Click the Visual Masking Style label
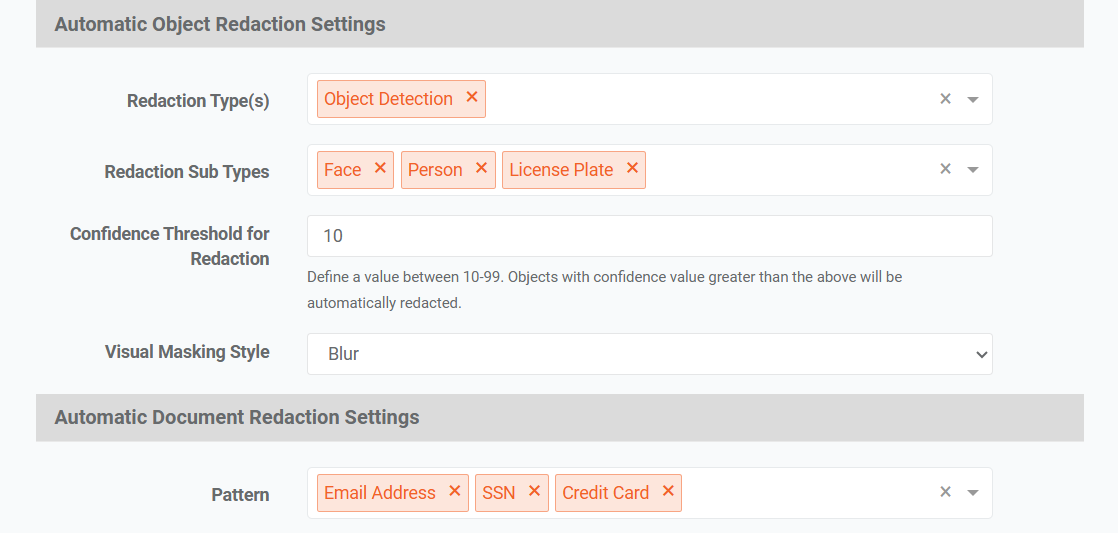Viewport: 1118px width, 533px height. (x=187, y=352)
